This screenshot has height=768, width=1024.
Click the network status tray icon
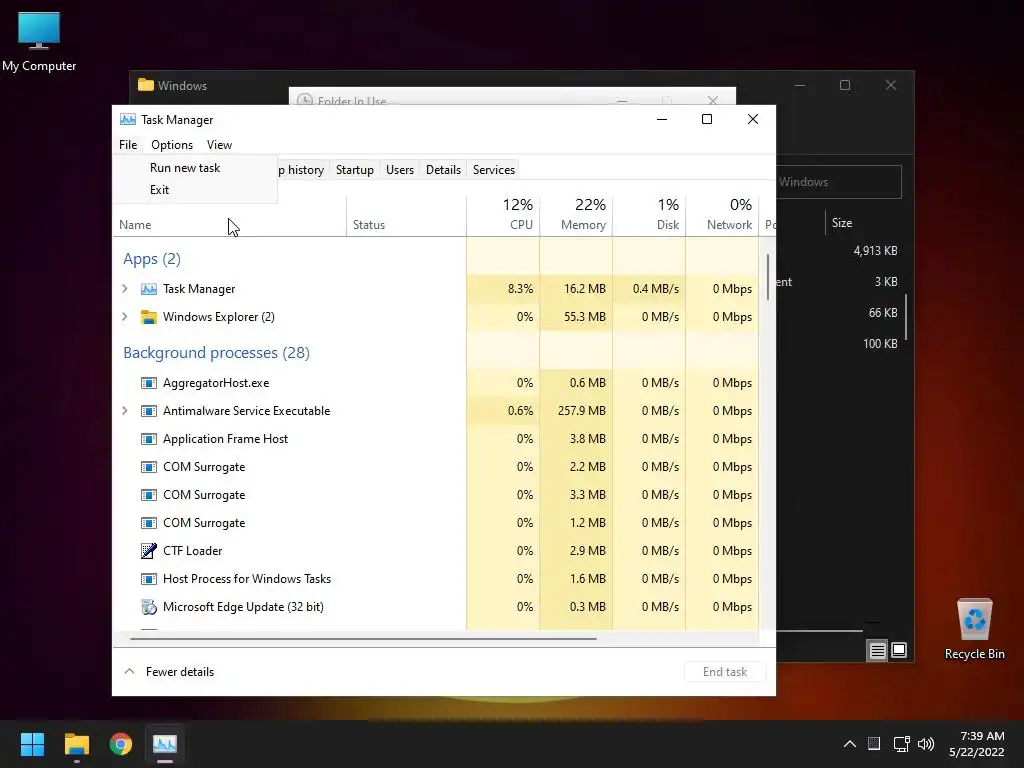901,744
